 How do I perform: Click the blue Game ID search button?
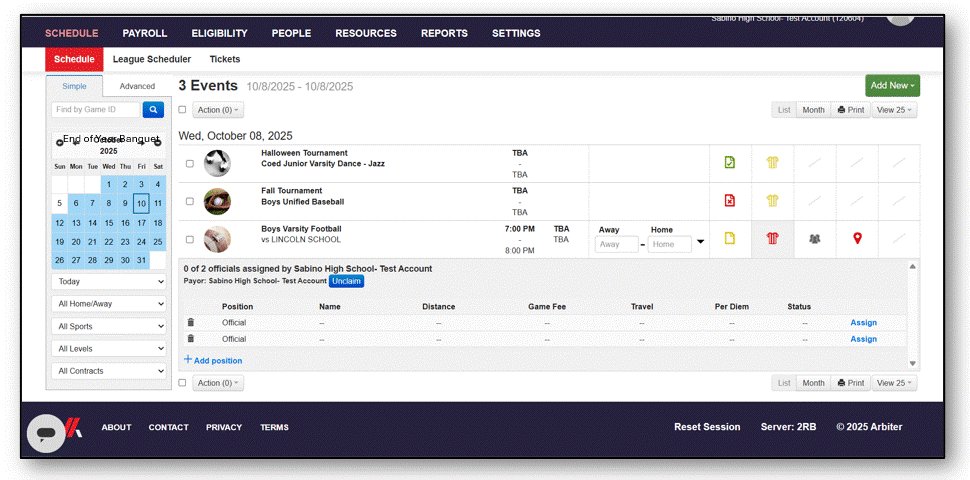click(153, 110)
